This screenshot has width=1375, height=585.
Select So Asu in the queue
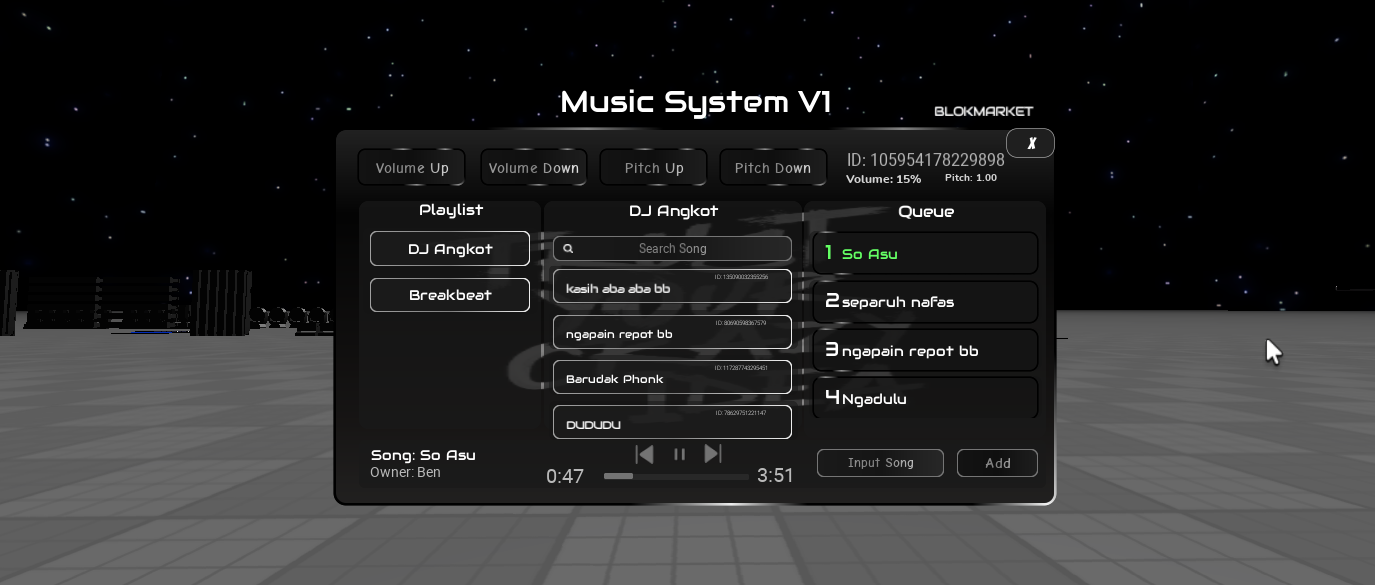coord(925,253)
